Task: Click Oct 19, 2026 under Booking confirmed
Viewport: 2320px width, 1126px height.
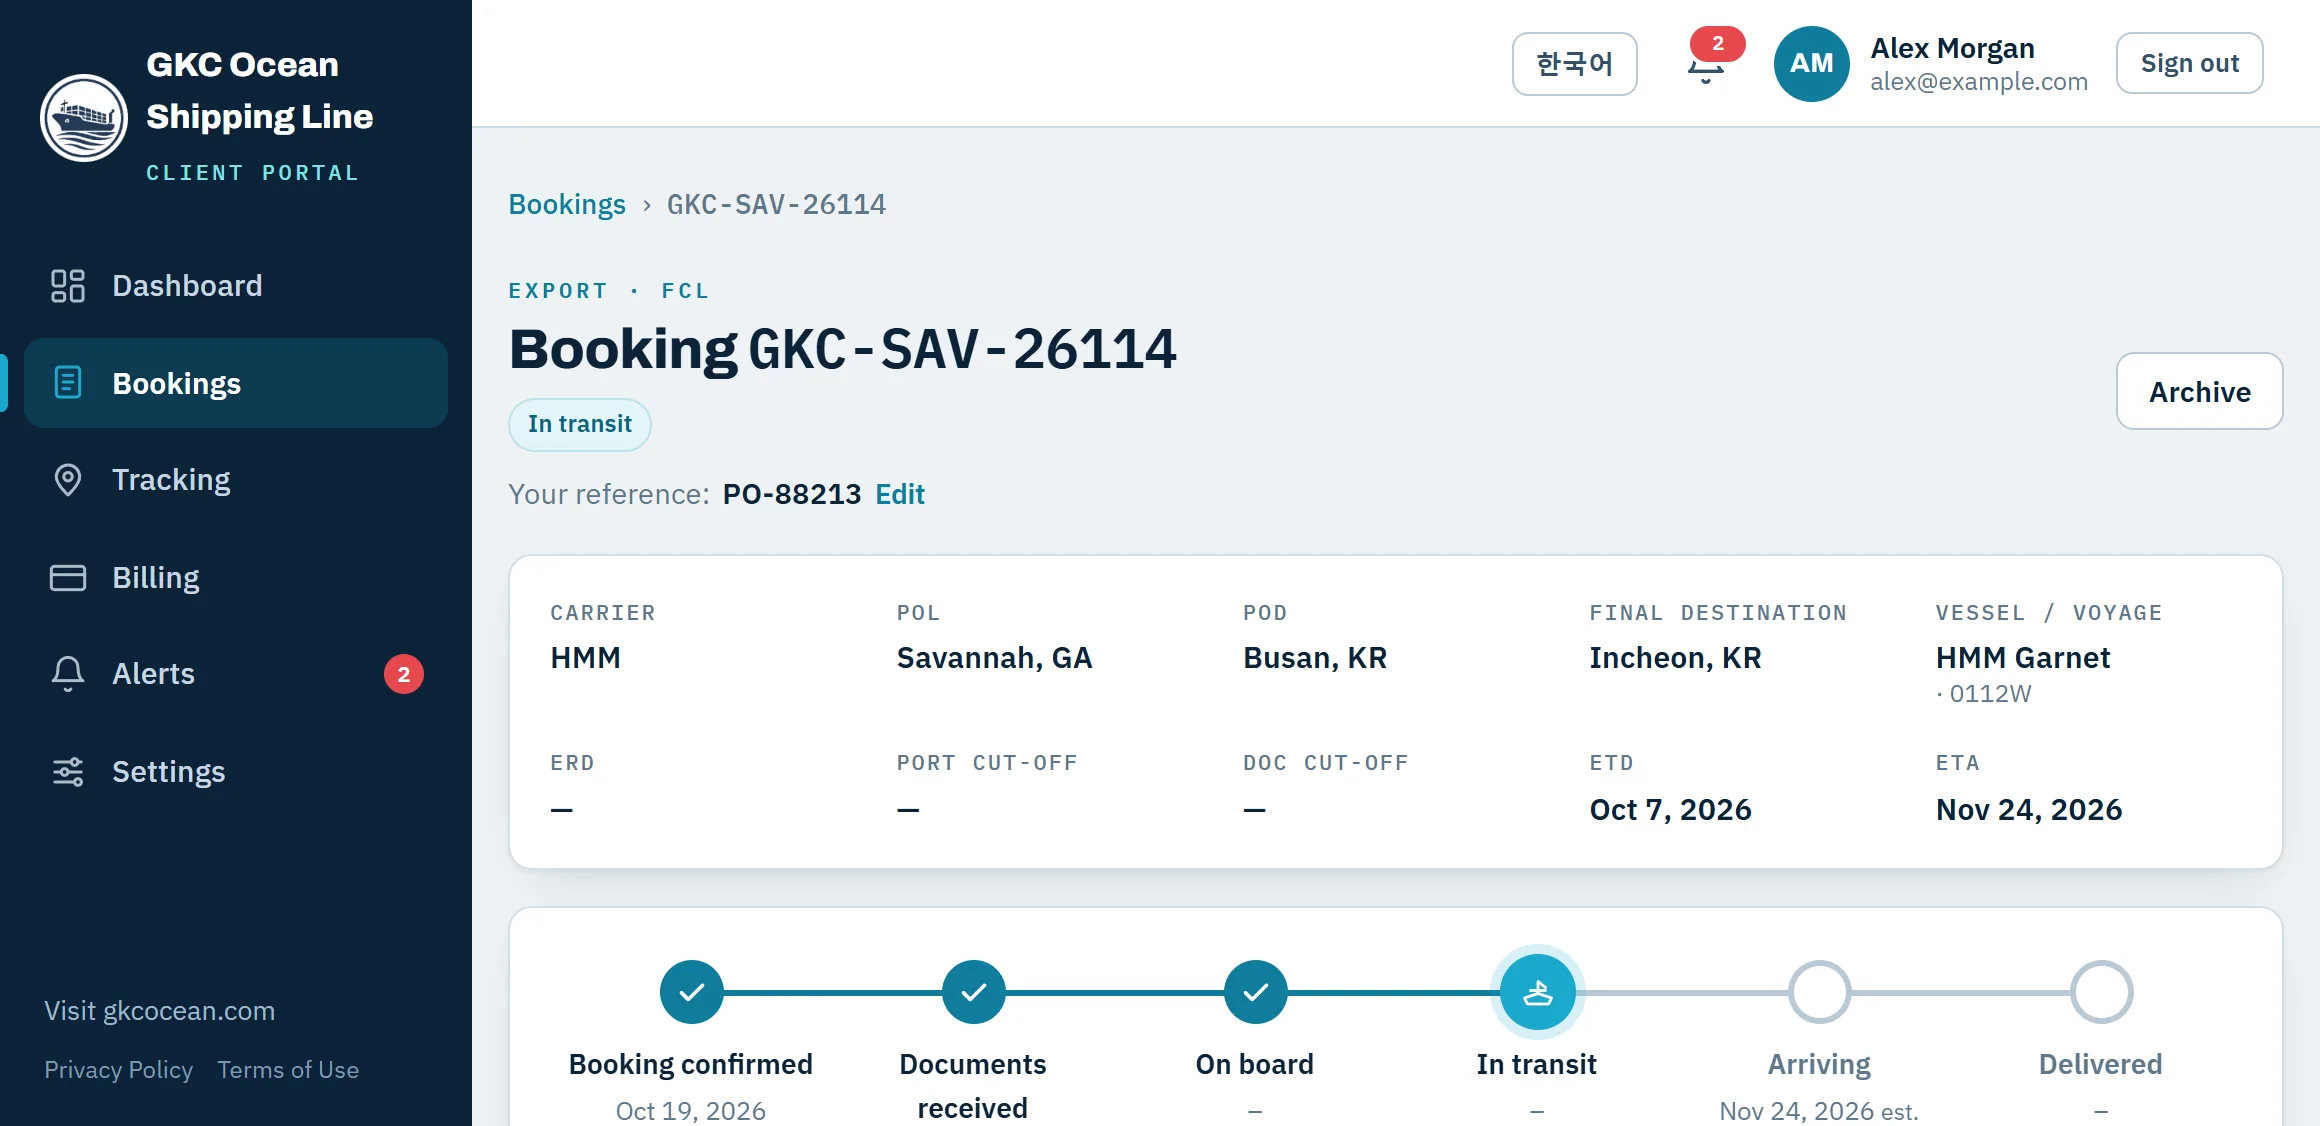Action: 691,1111
